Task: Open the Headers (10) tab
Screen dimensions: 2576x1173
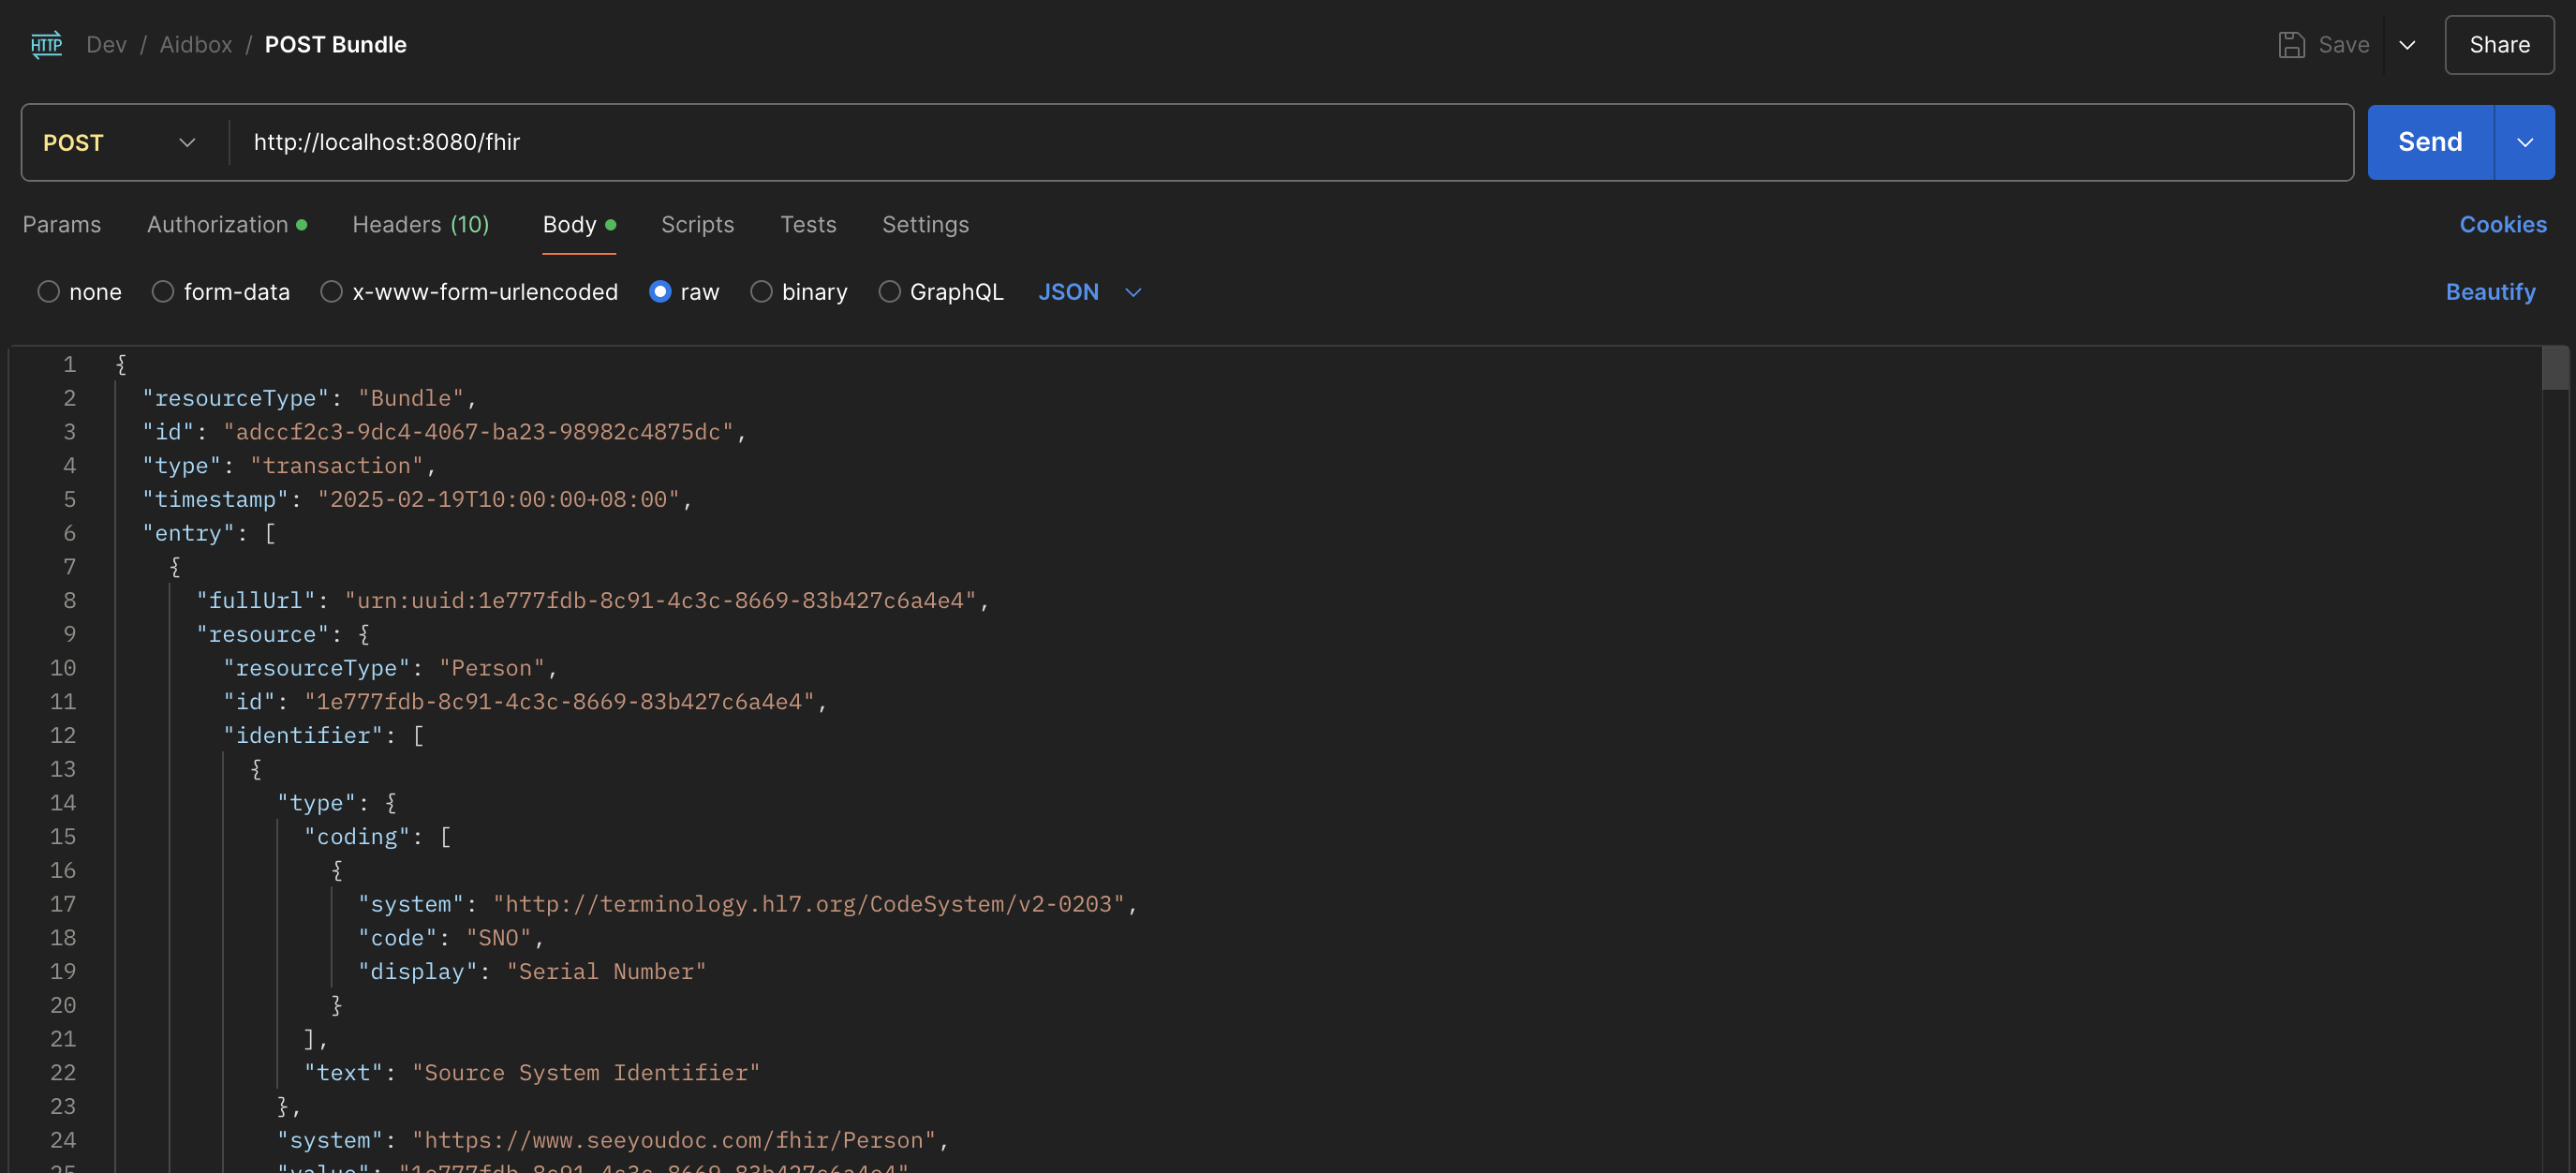Action: click(x=421, y=224)
